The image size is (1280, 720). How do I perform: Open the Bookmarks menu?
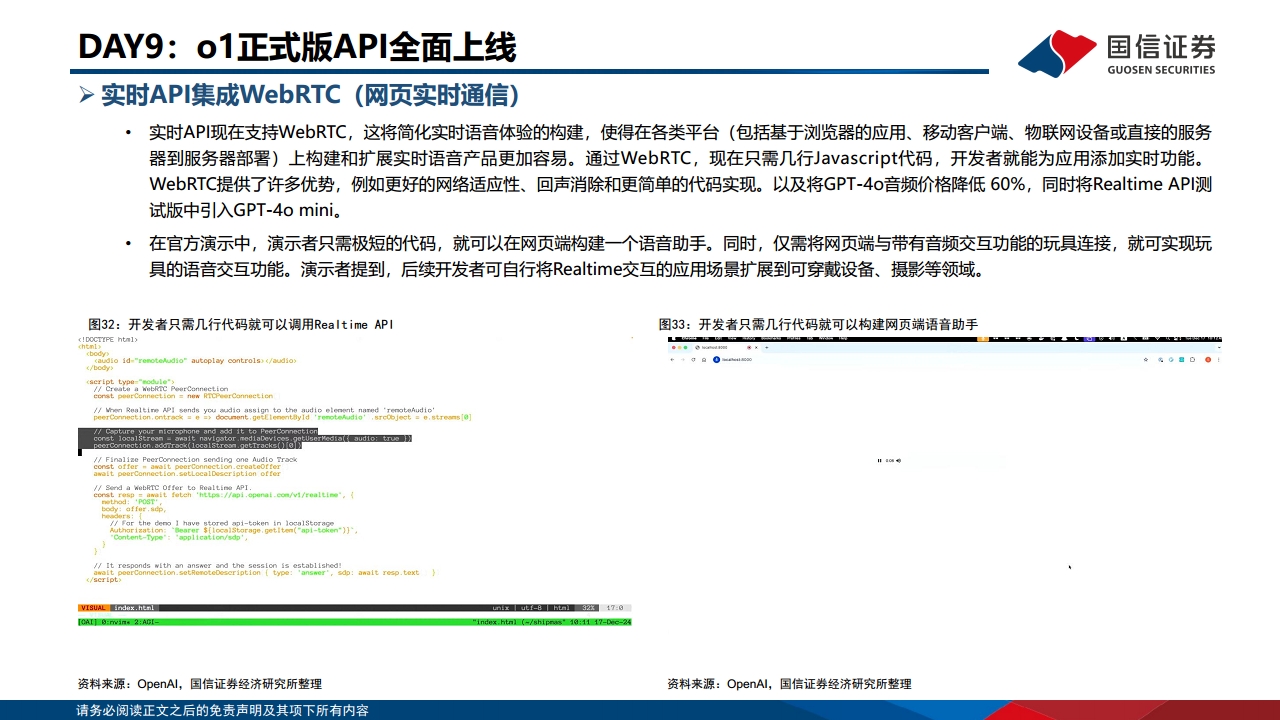771,338
